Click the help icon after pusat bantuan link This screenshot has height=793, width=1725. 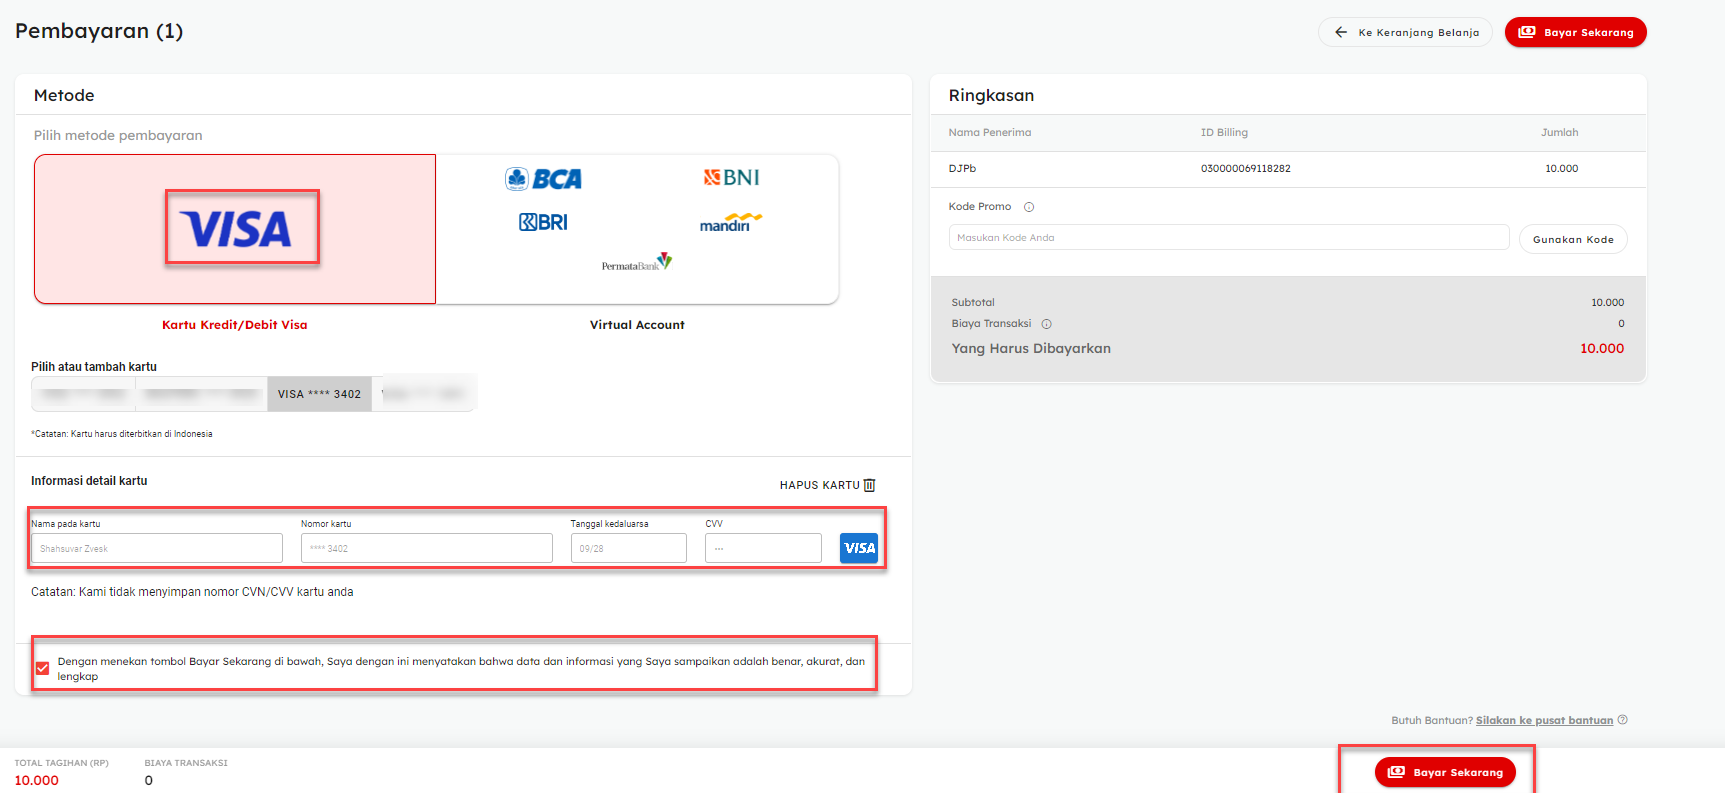[x=1623, y=720]
